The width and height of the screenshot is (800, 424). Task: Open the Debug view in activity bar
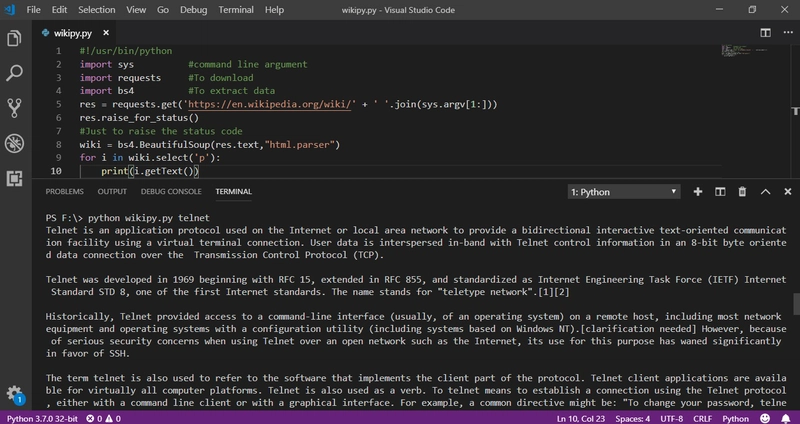[14, 144]
